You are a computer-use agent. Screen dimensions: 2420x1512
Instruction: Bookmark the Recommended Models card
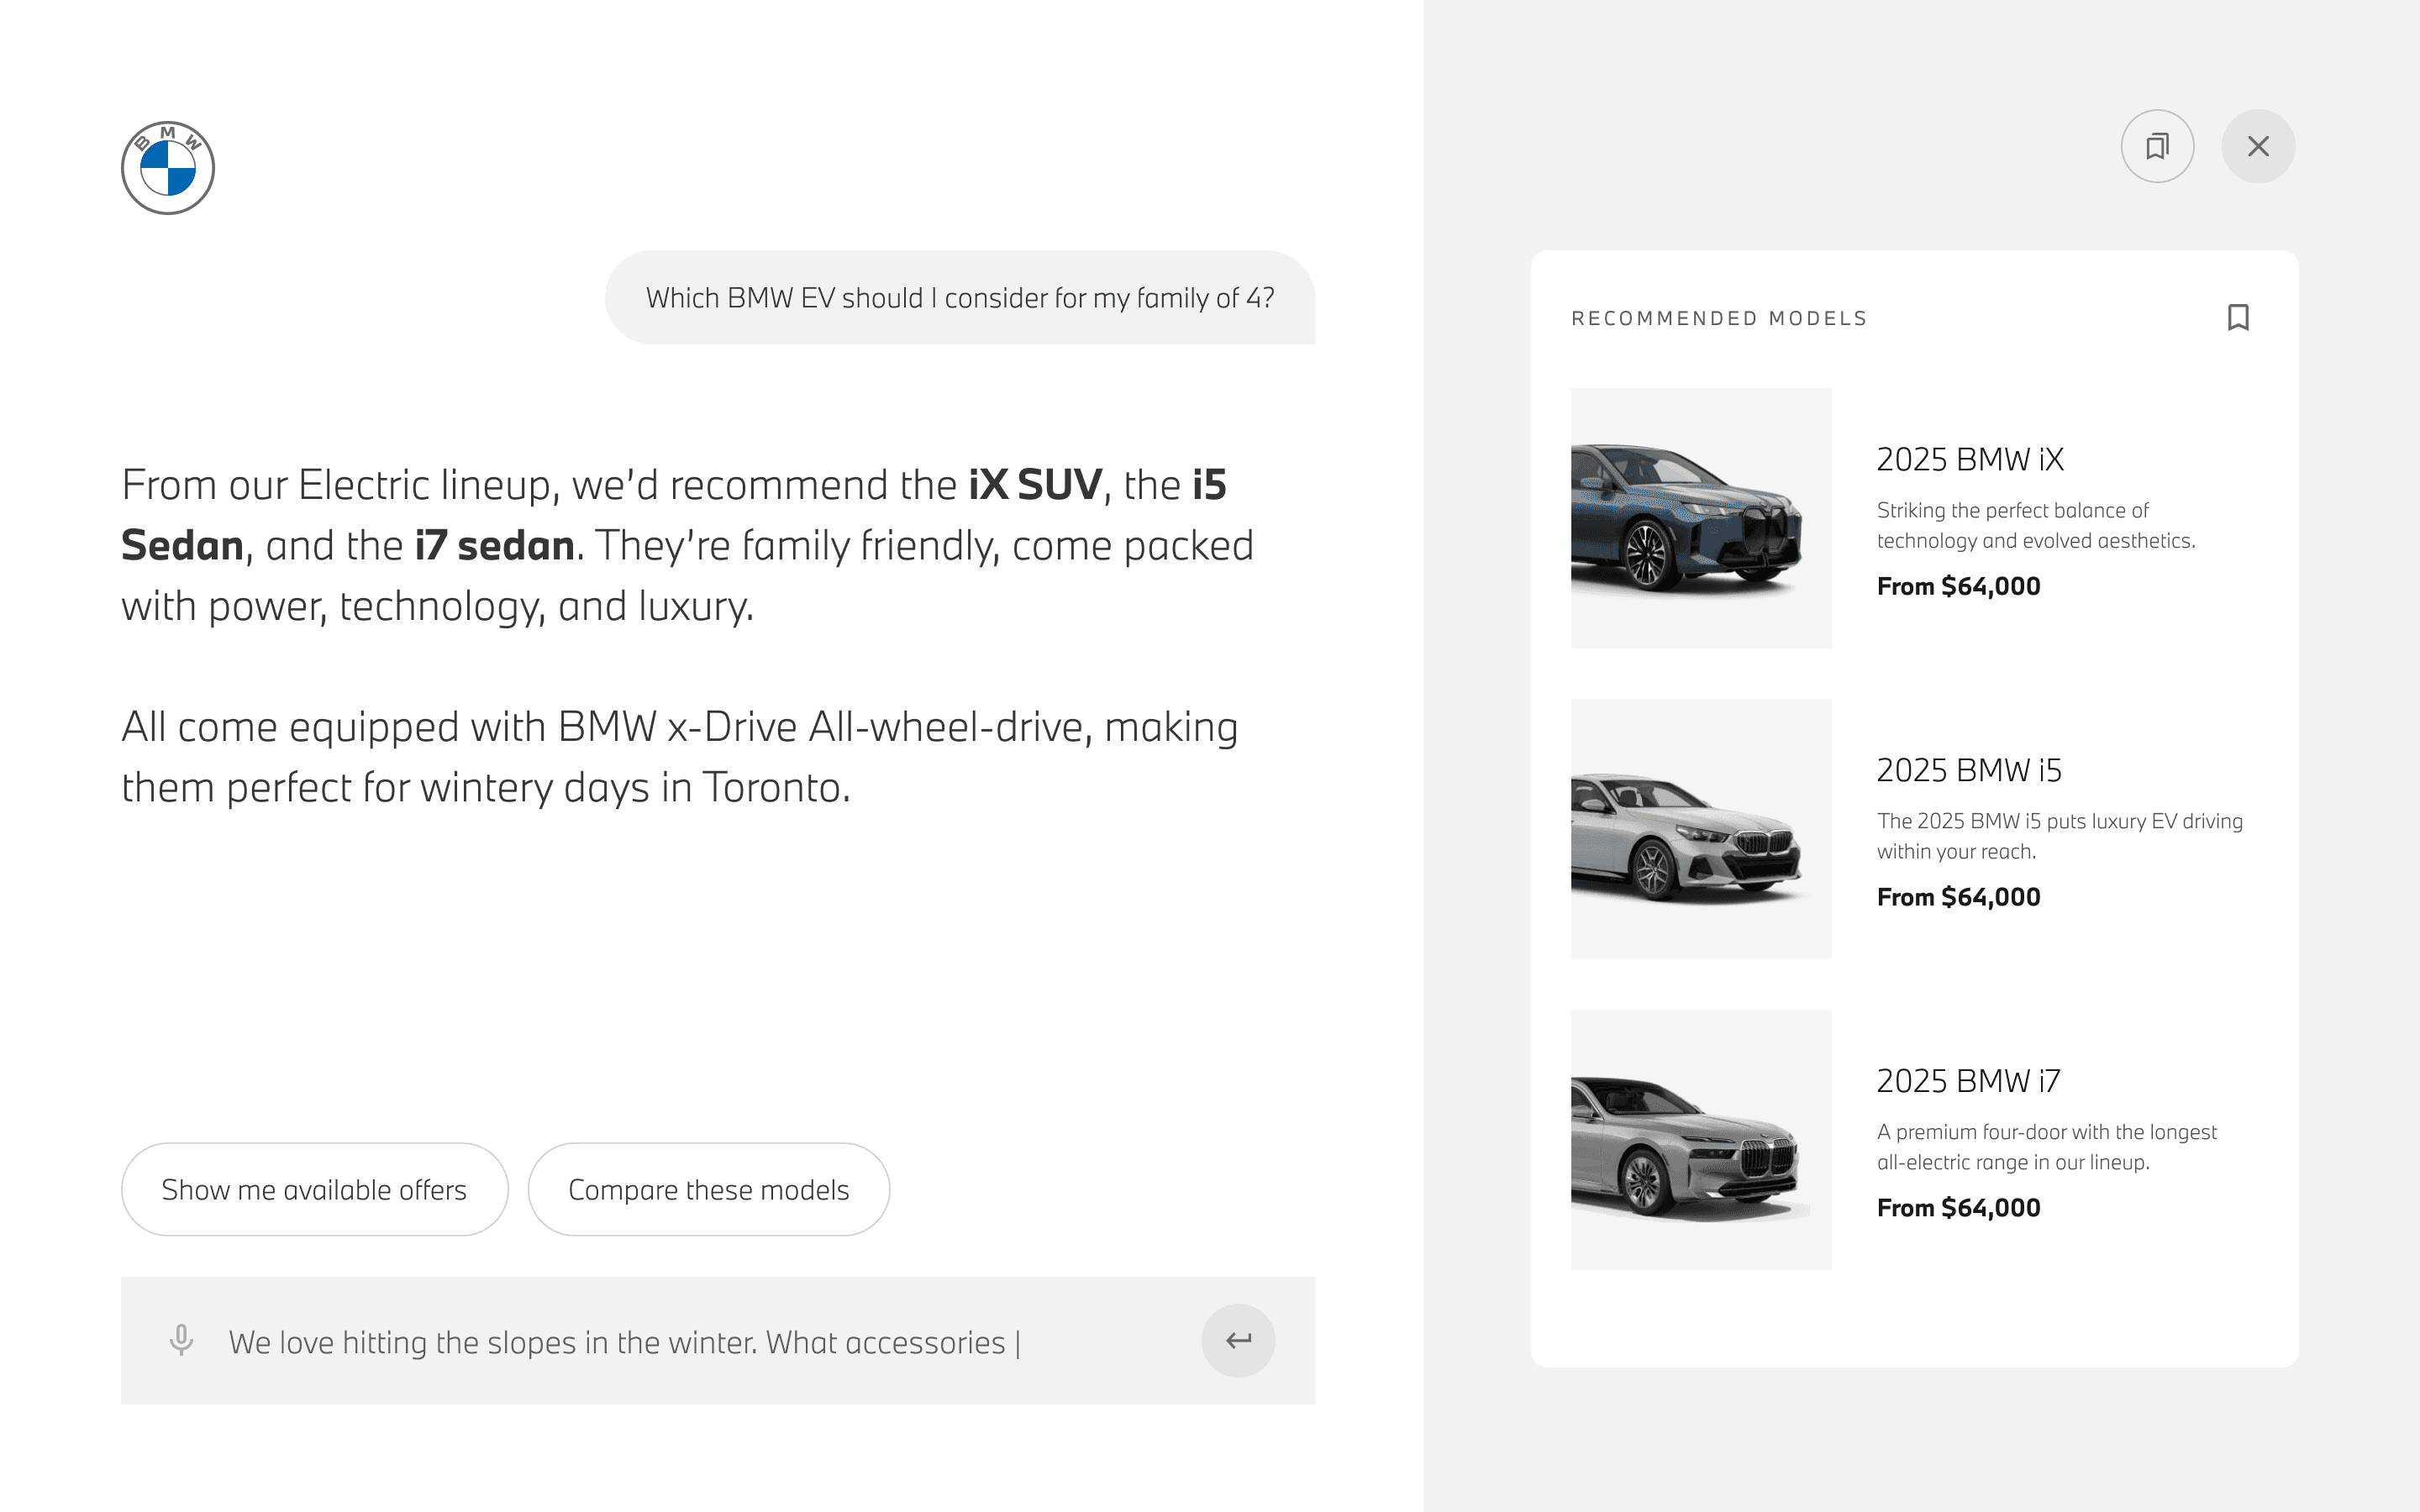pos(2238,317)
